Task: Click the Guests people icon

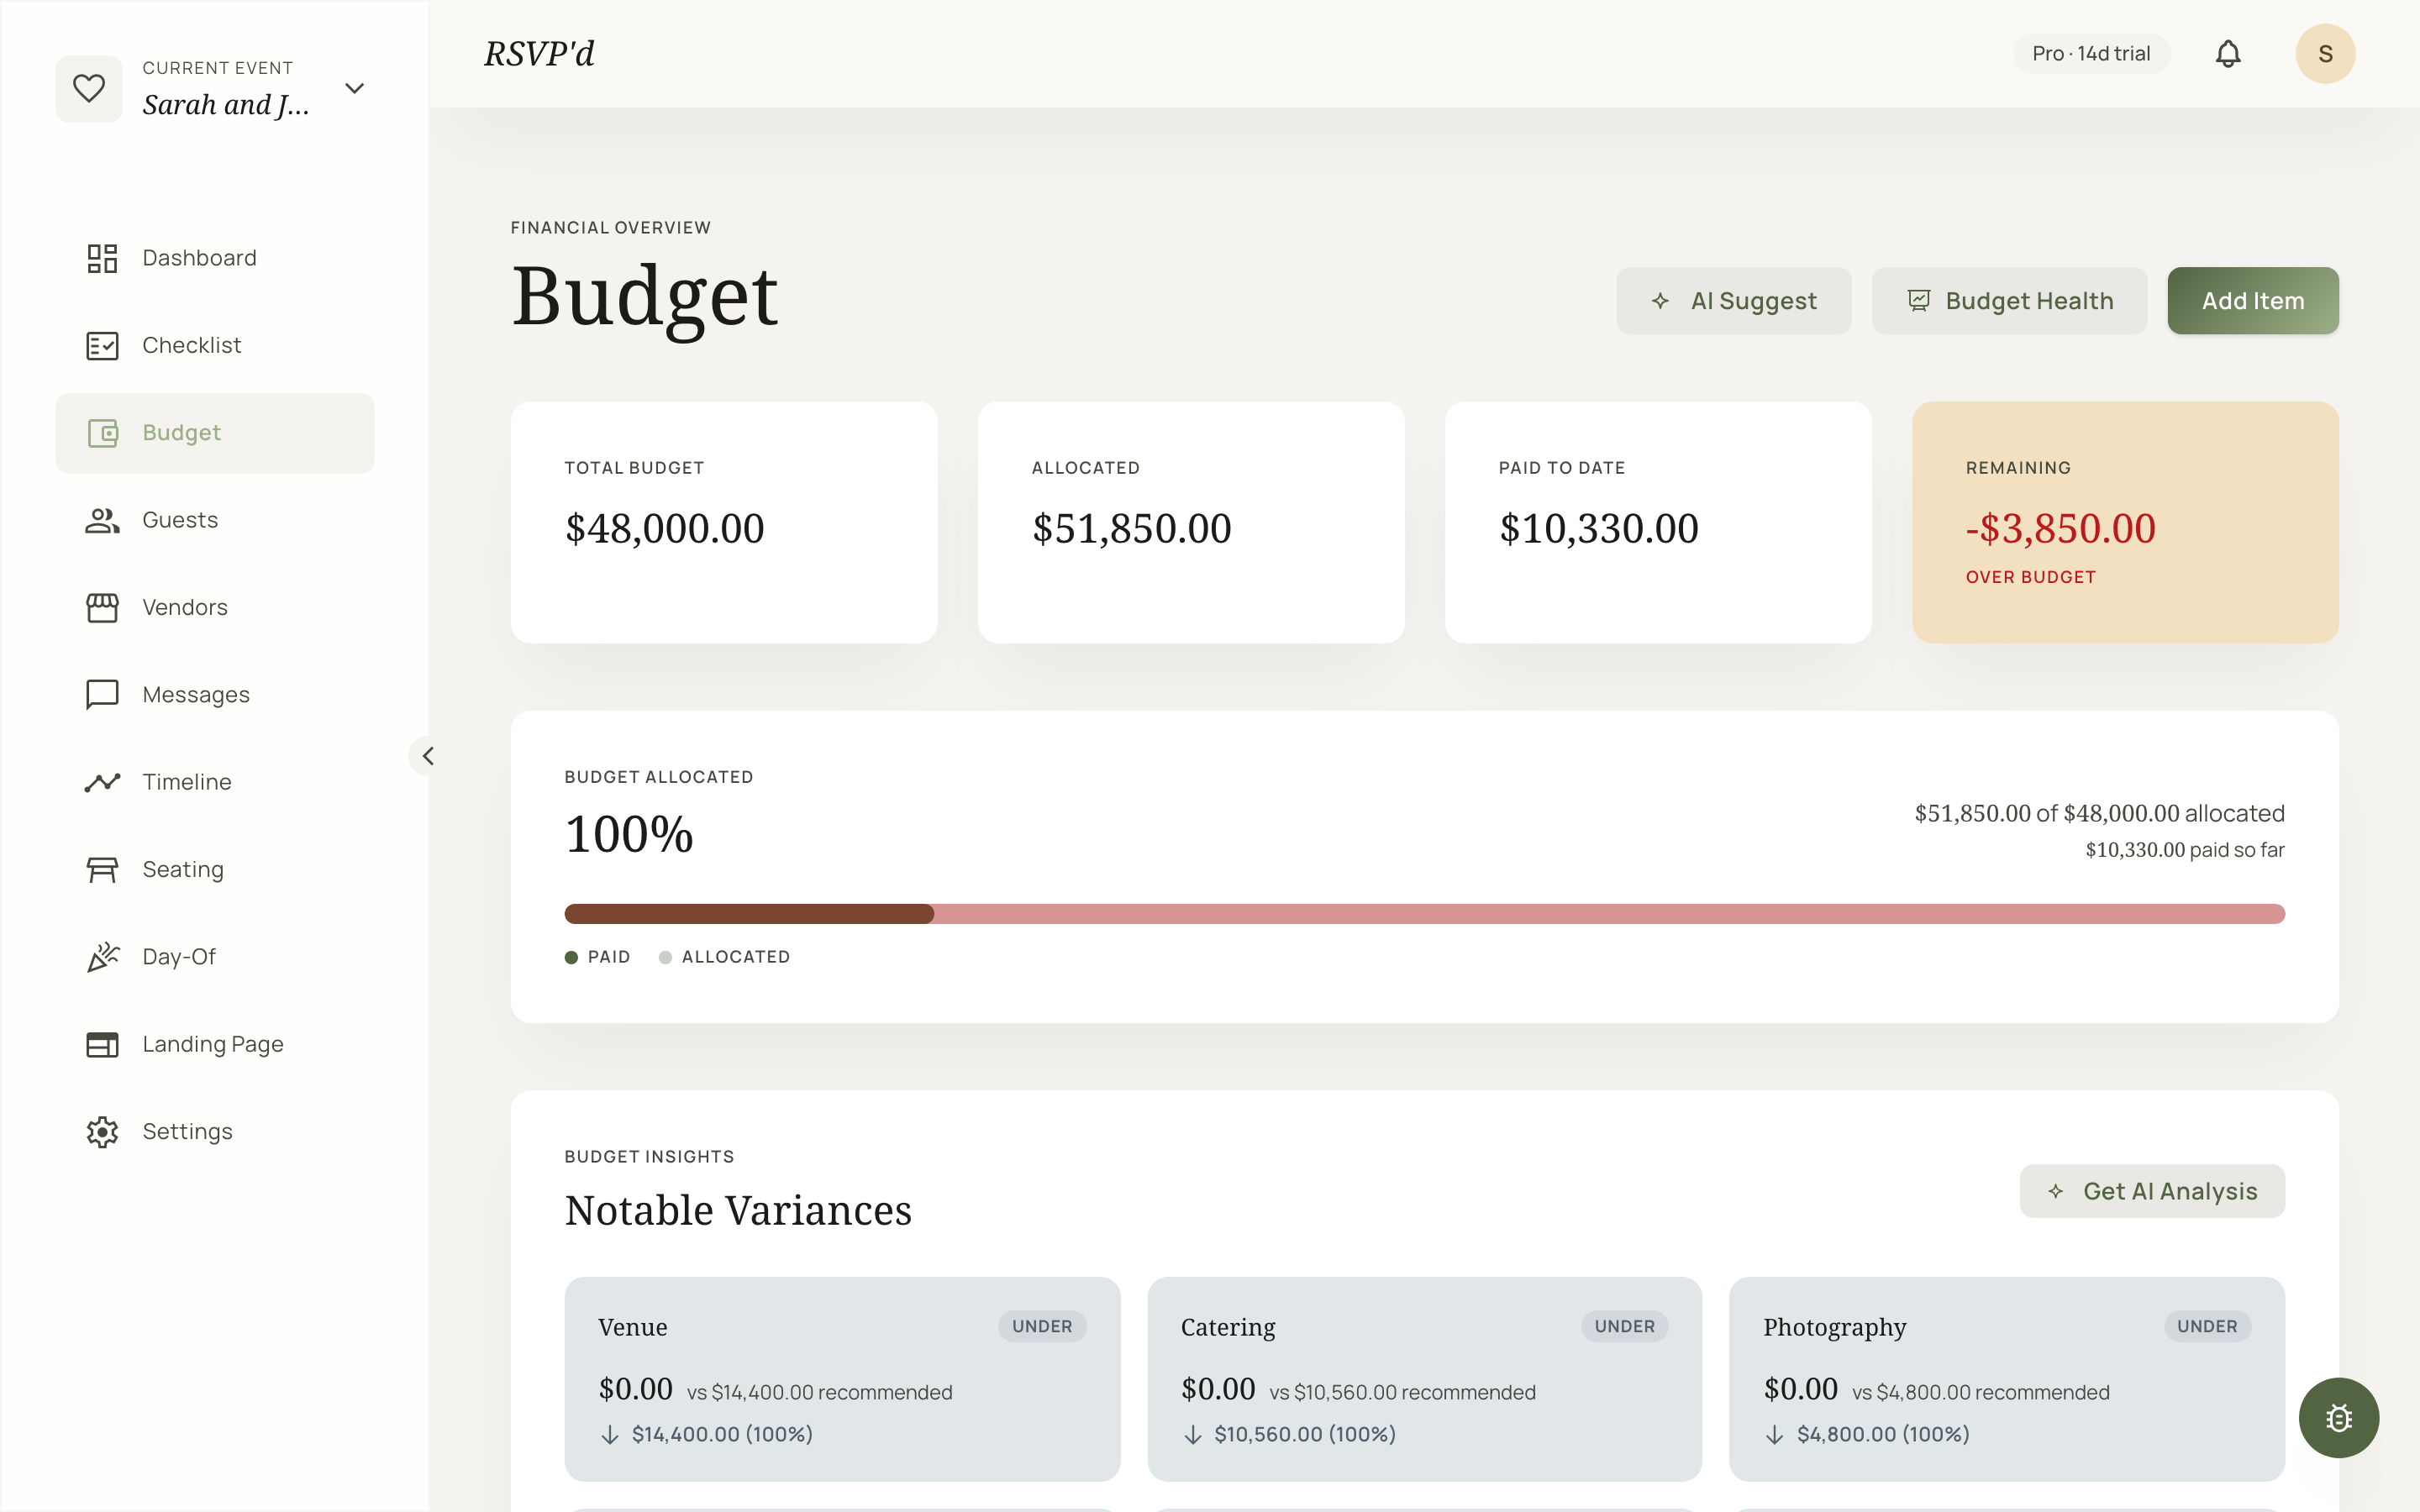Action: pos(102,520)
